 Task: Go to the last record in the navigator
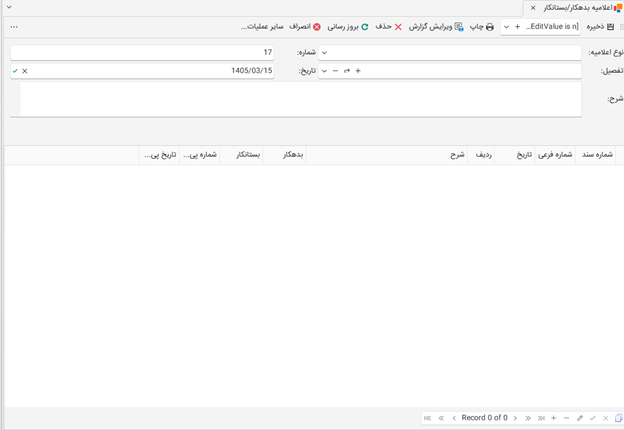[541, 418]
